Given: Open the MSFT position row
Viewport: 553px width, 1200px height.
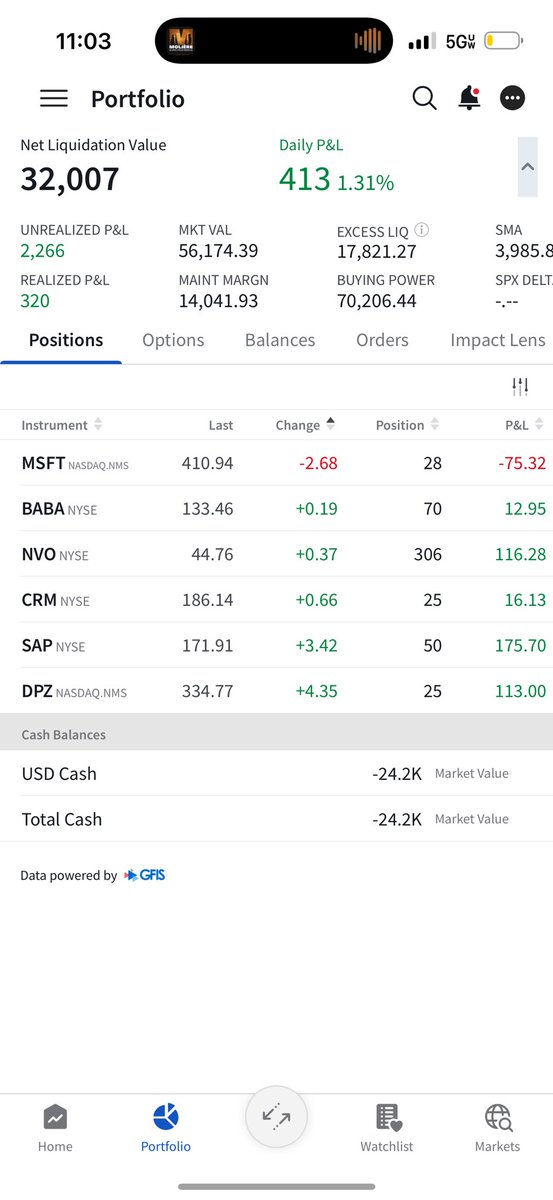Looking at the screenshot, I should click(276, 463).
